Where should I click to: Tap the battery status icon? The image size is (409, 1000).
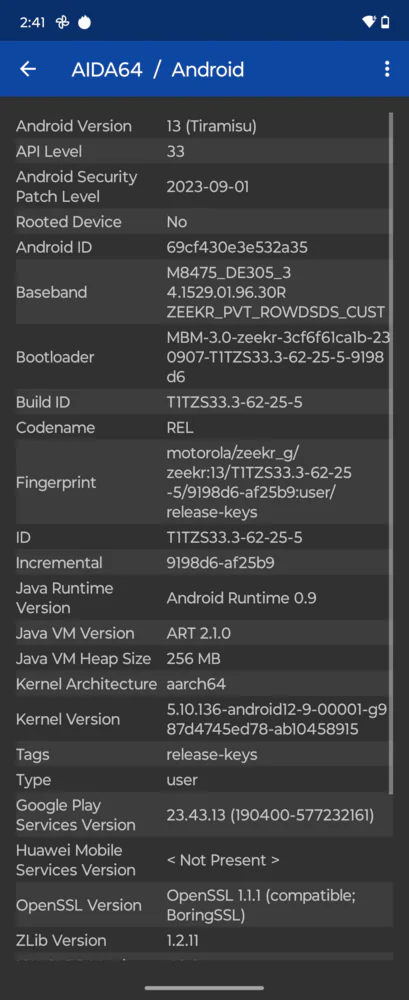click(385, 22)
